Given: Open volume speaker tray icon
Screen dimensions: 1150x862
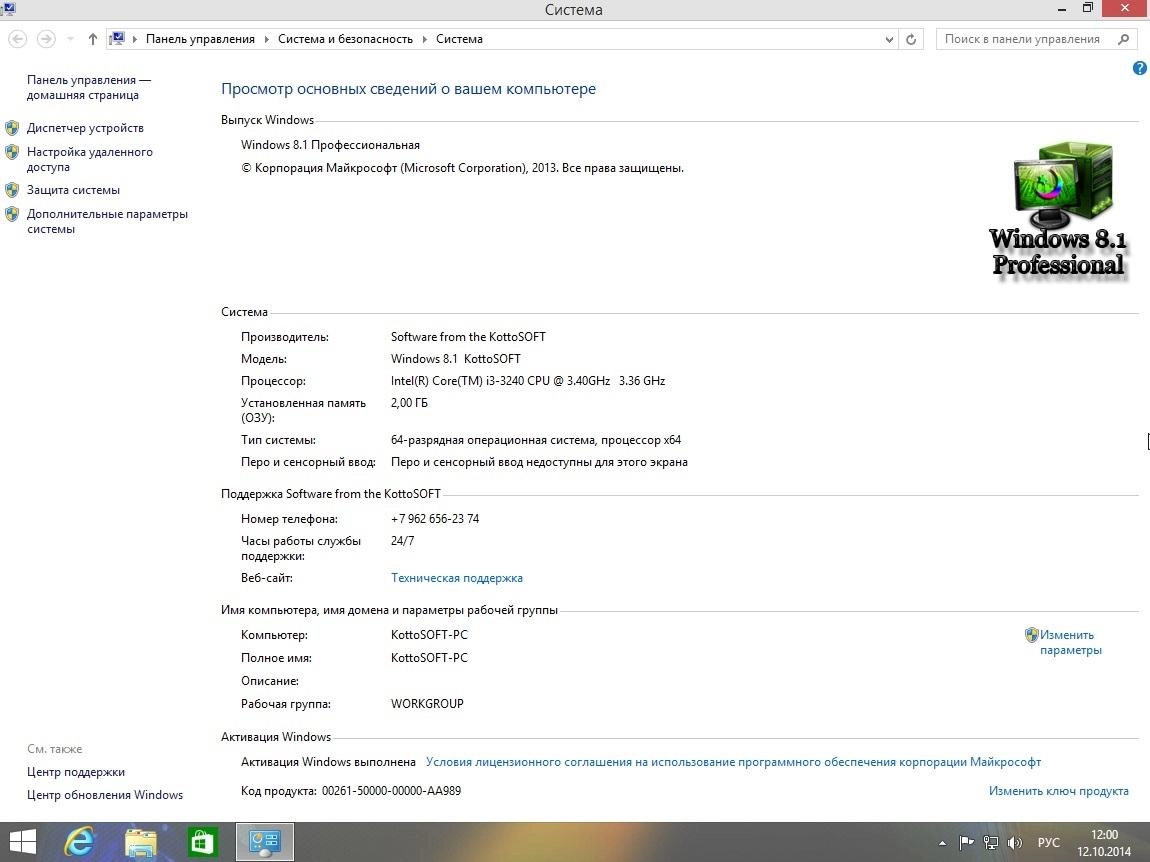Looking at the screenshot, I should (1015, 843).
